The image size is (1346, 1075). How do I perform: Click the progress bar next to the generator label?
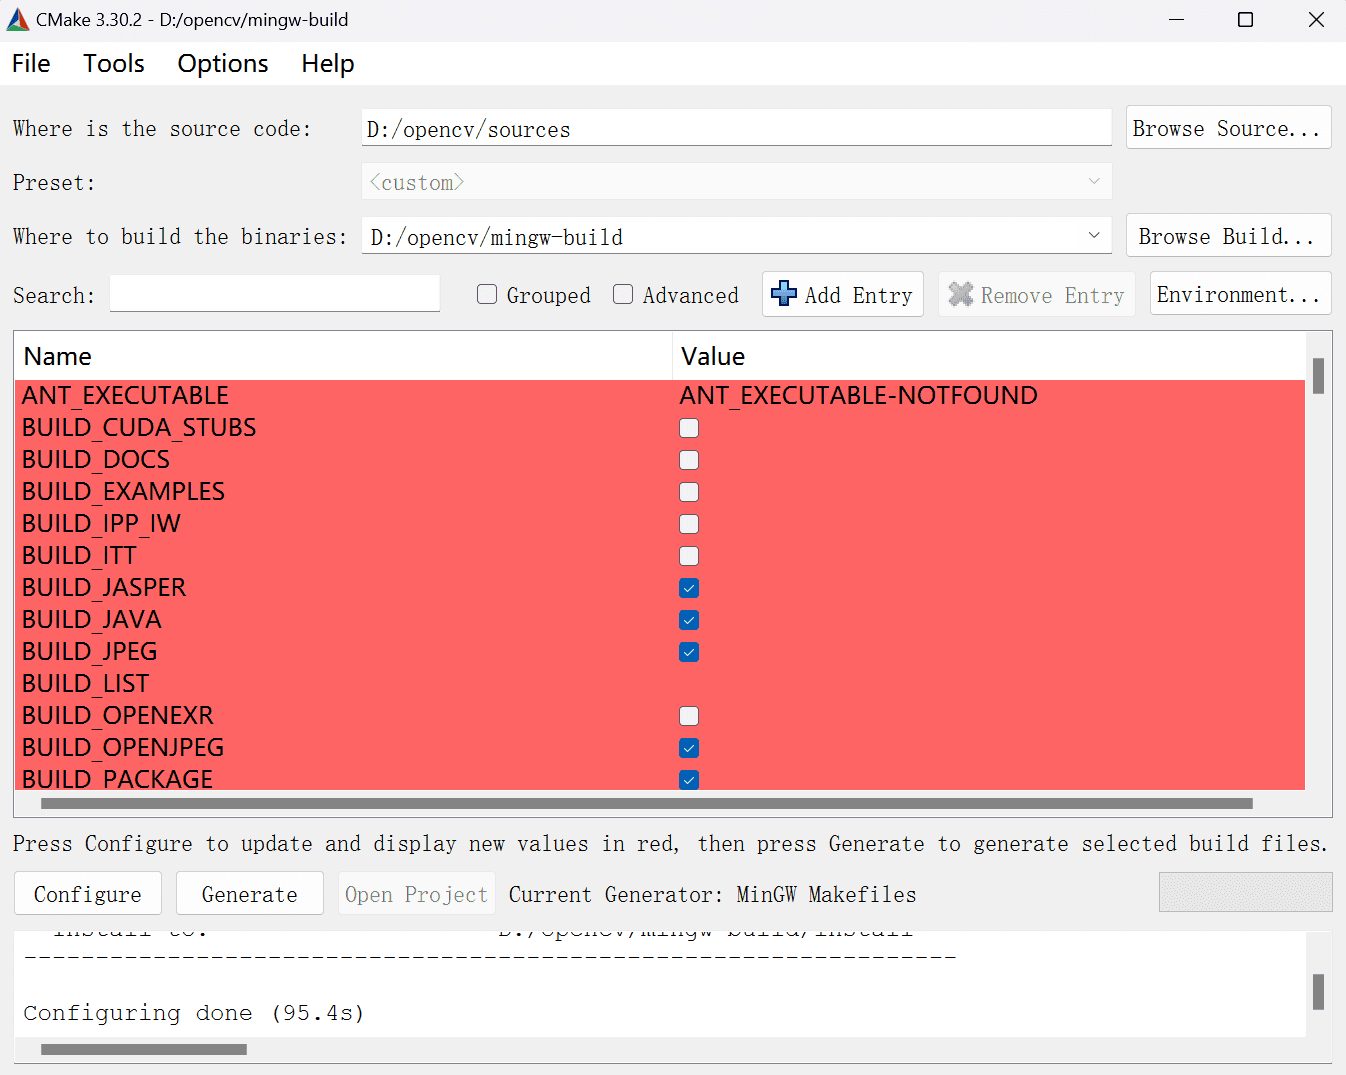(x=1245, y=892)
